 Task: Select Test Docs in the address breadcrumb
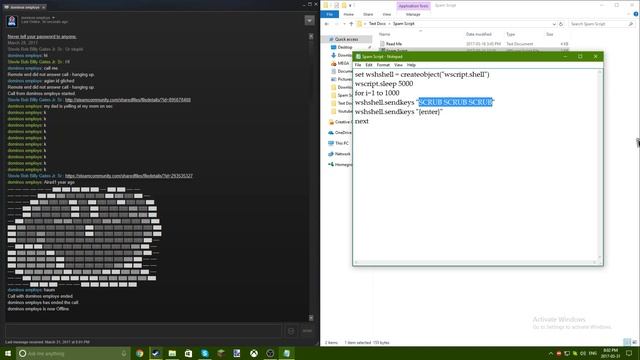pos(377,24)
